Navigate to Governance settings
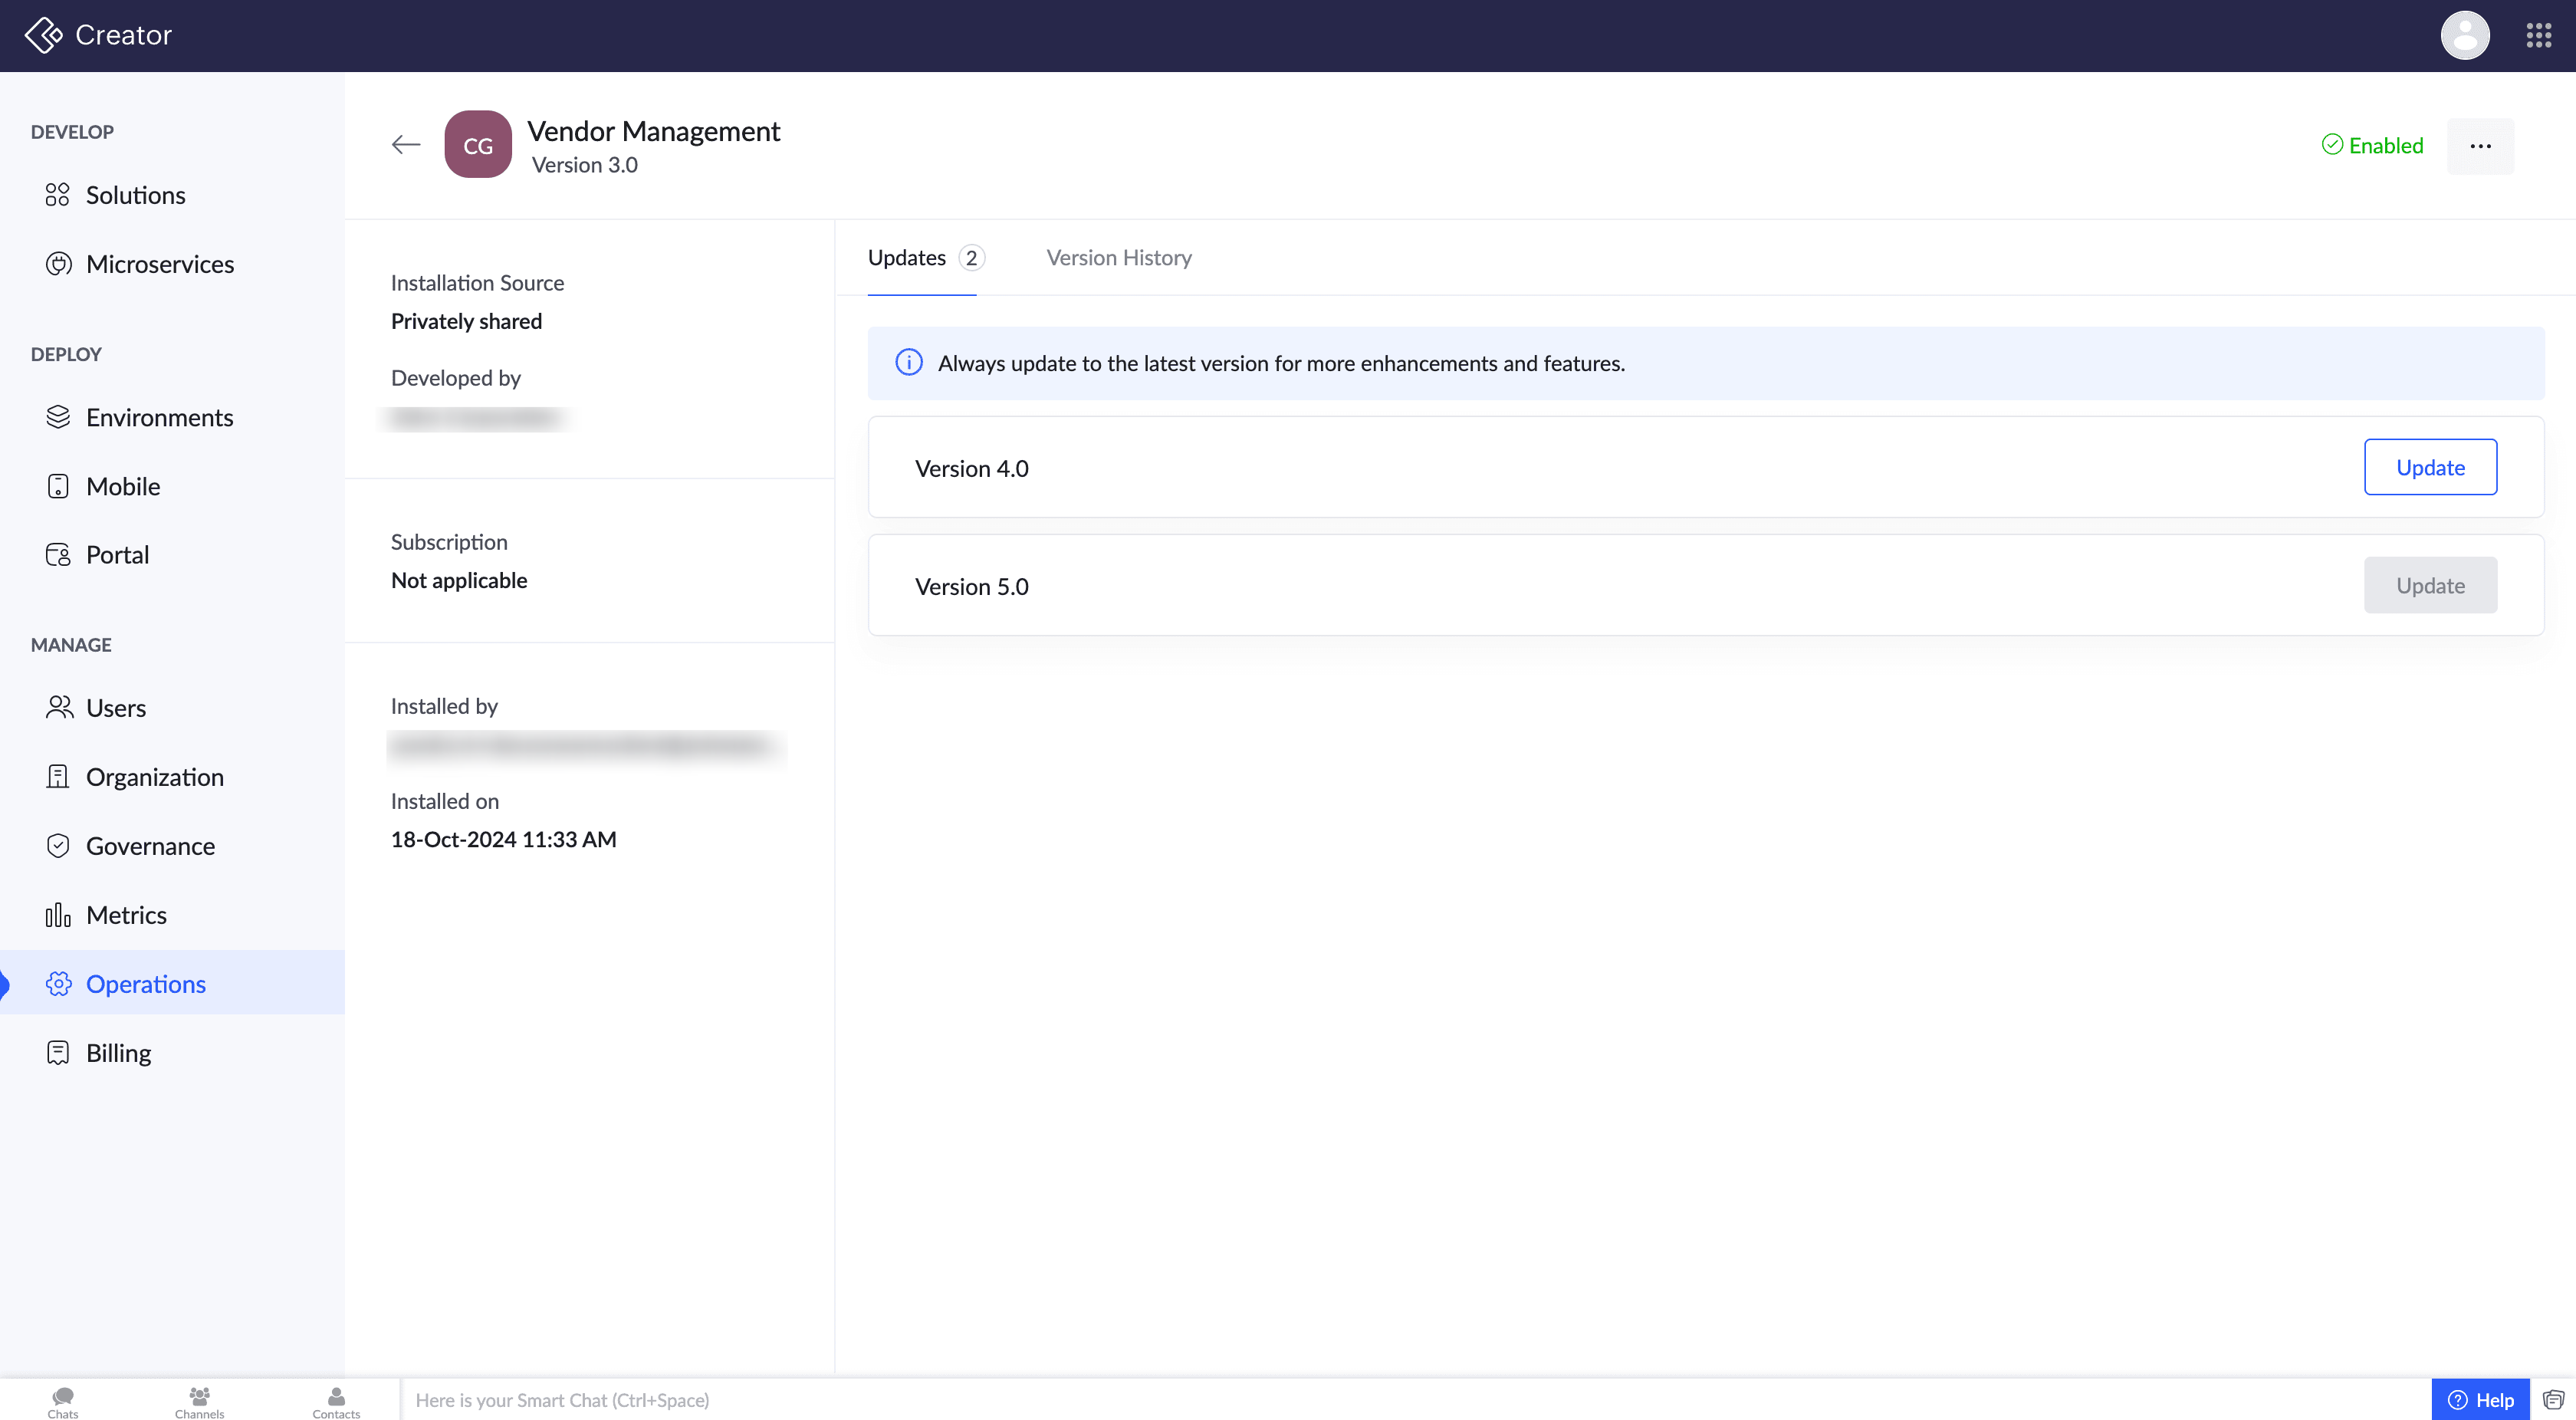This screenshot has height=1420, width=2576. click(150, 846)
